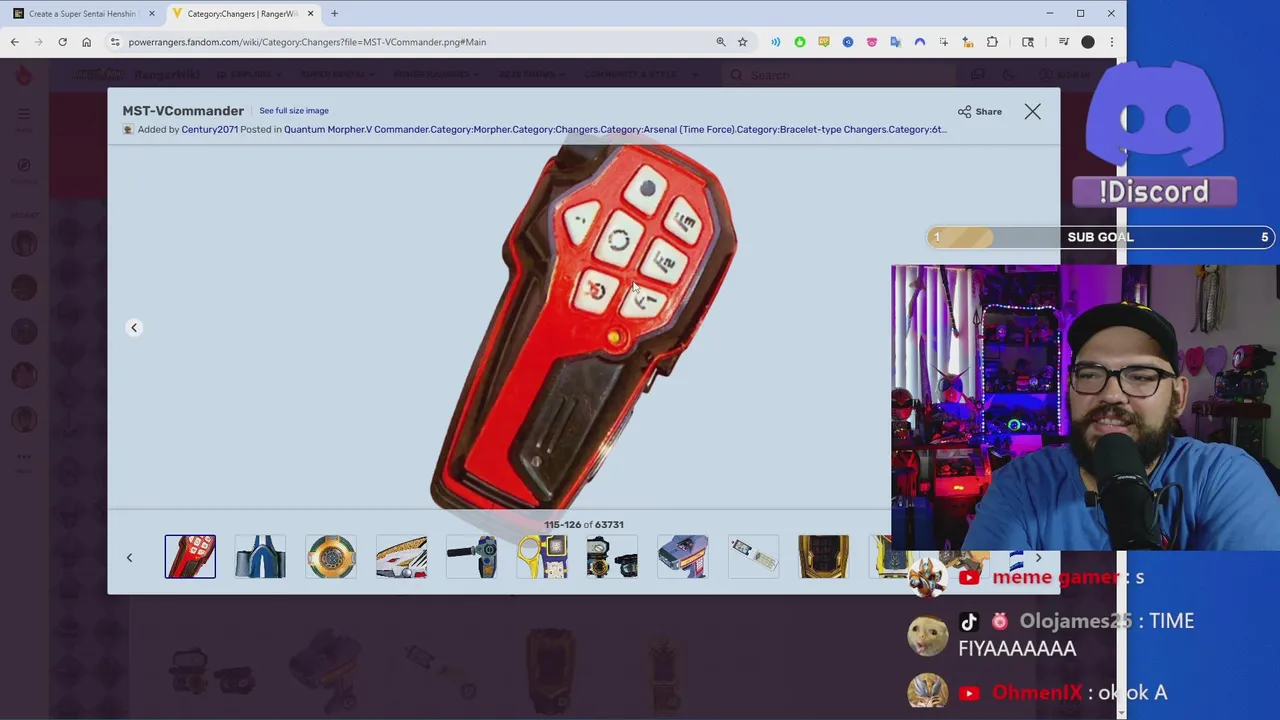
Task: Open the Extensions puzzle-piece menu
Action: point(992,42)
